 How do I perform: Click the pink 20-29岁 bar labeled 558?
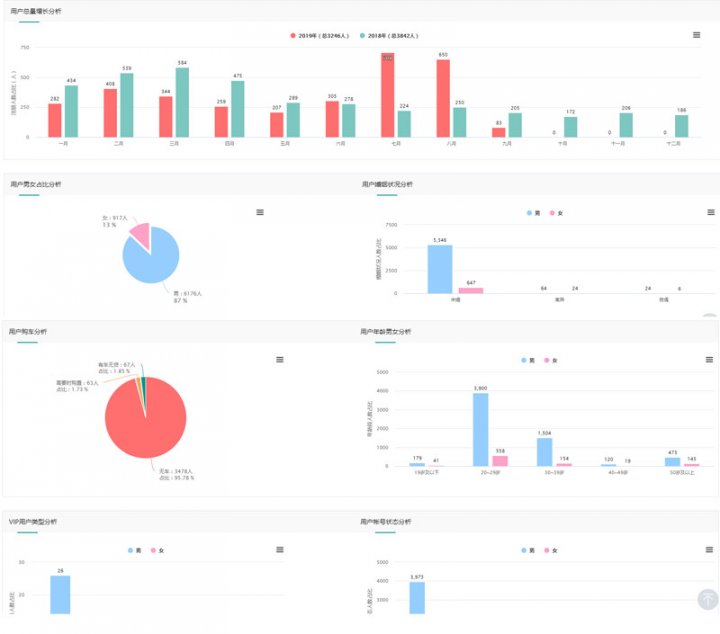500,461
